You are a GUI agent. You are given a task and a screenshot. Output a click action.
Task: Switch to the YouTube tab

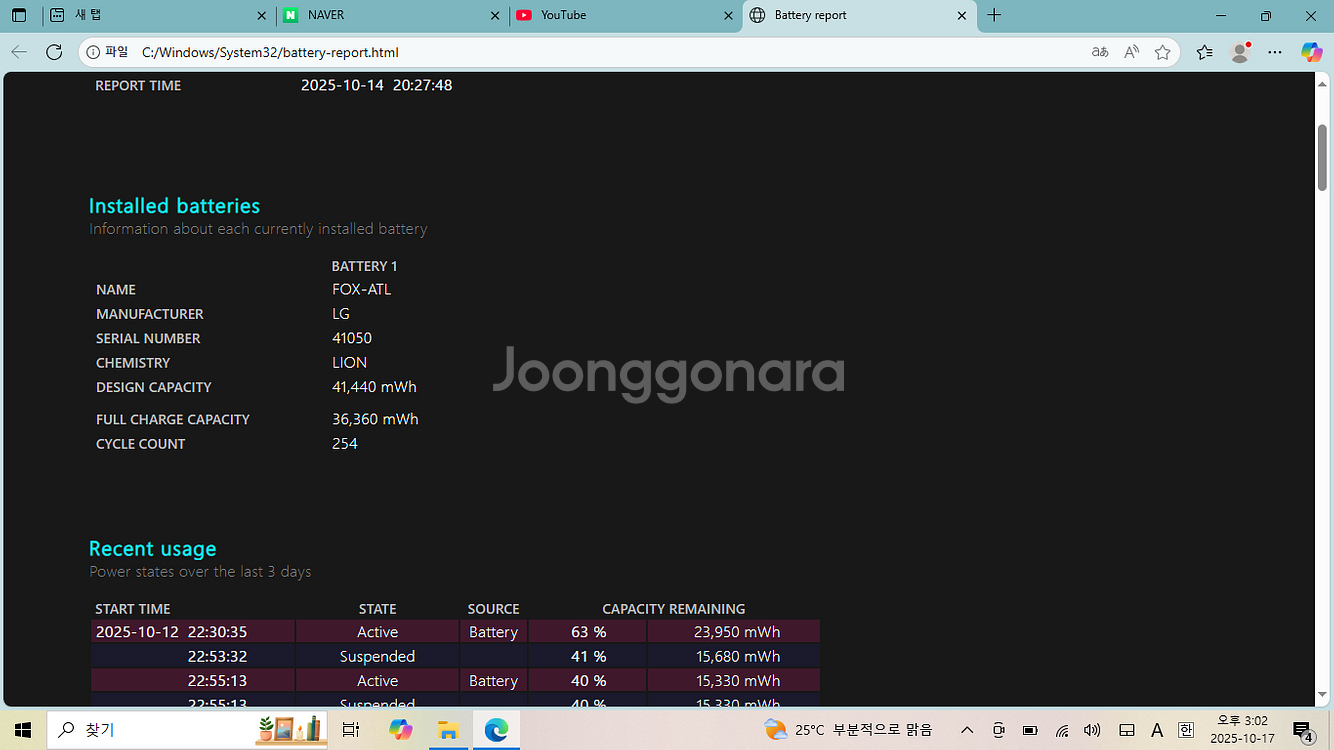pos(620,15)
